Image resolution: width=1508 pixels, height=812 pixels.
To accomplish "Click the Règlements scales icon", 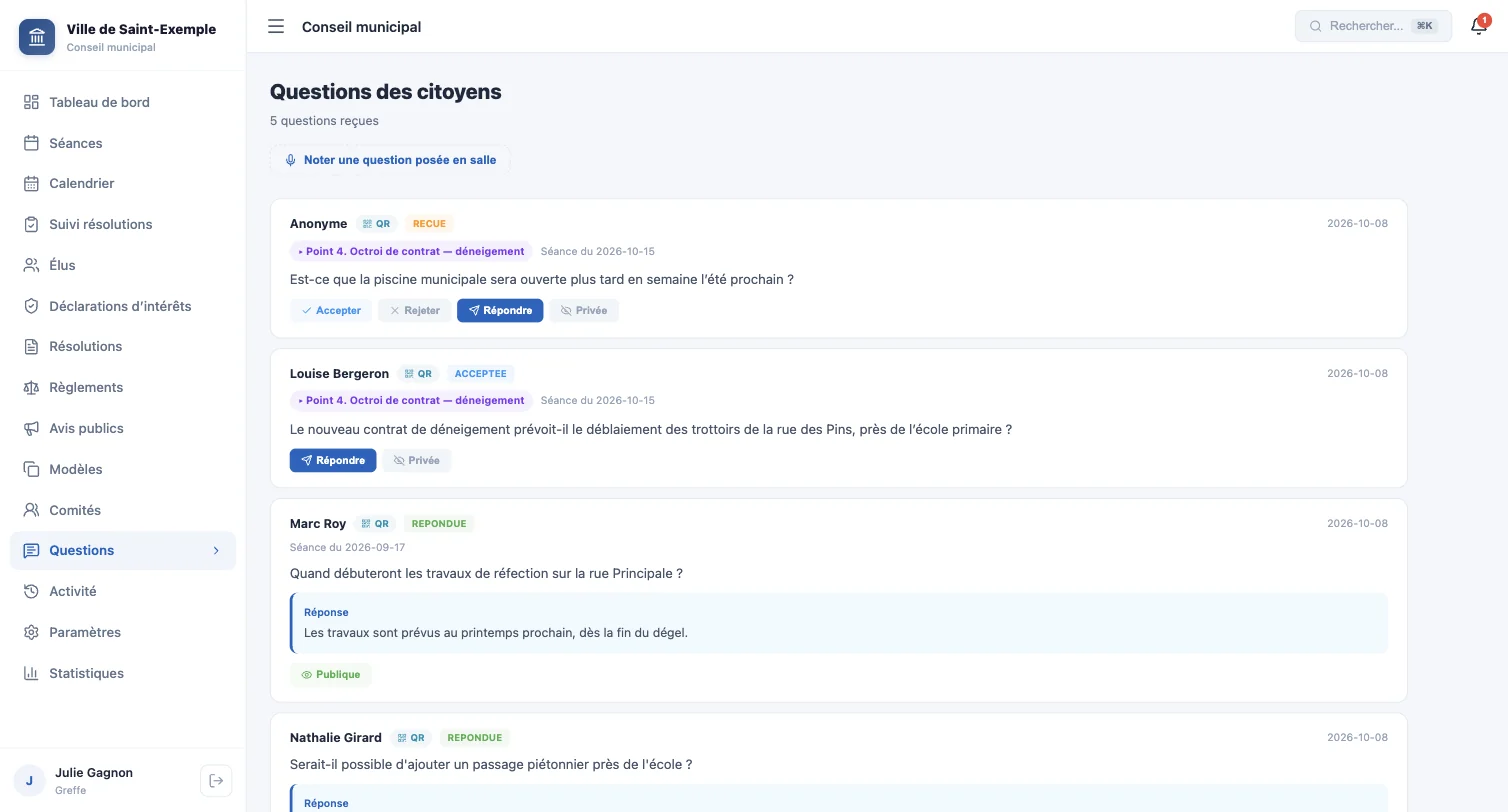I will 31,387.
